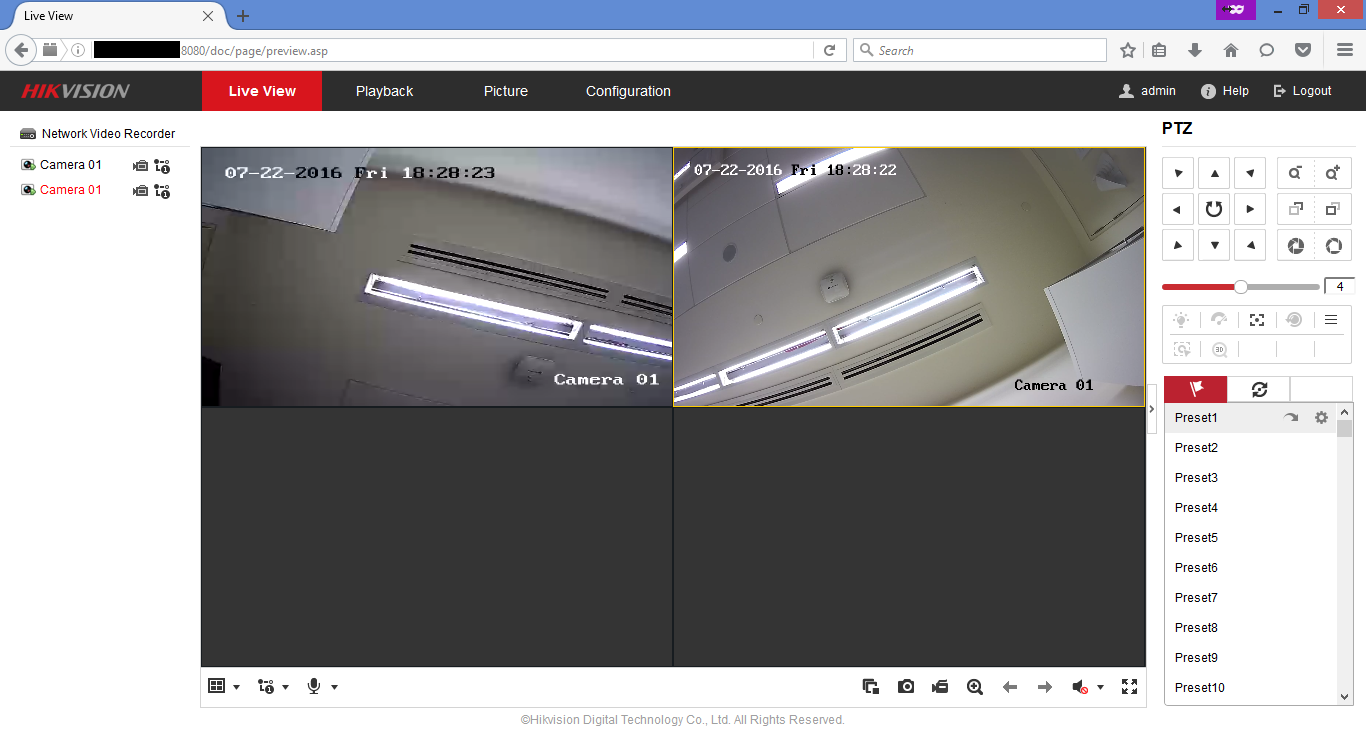Viewport: 1366px width, 738px height.
Task: Click the auxiliary focus icon
Action: pyautogui.click(x=1257, y=320)
